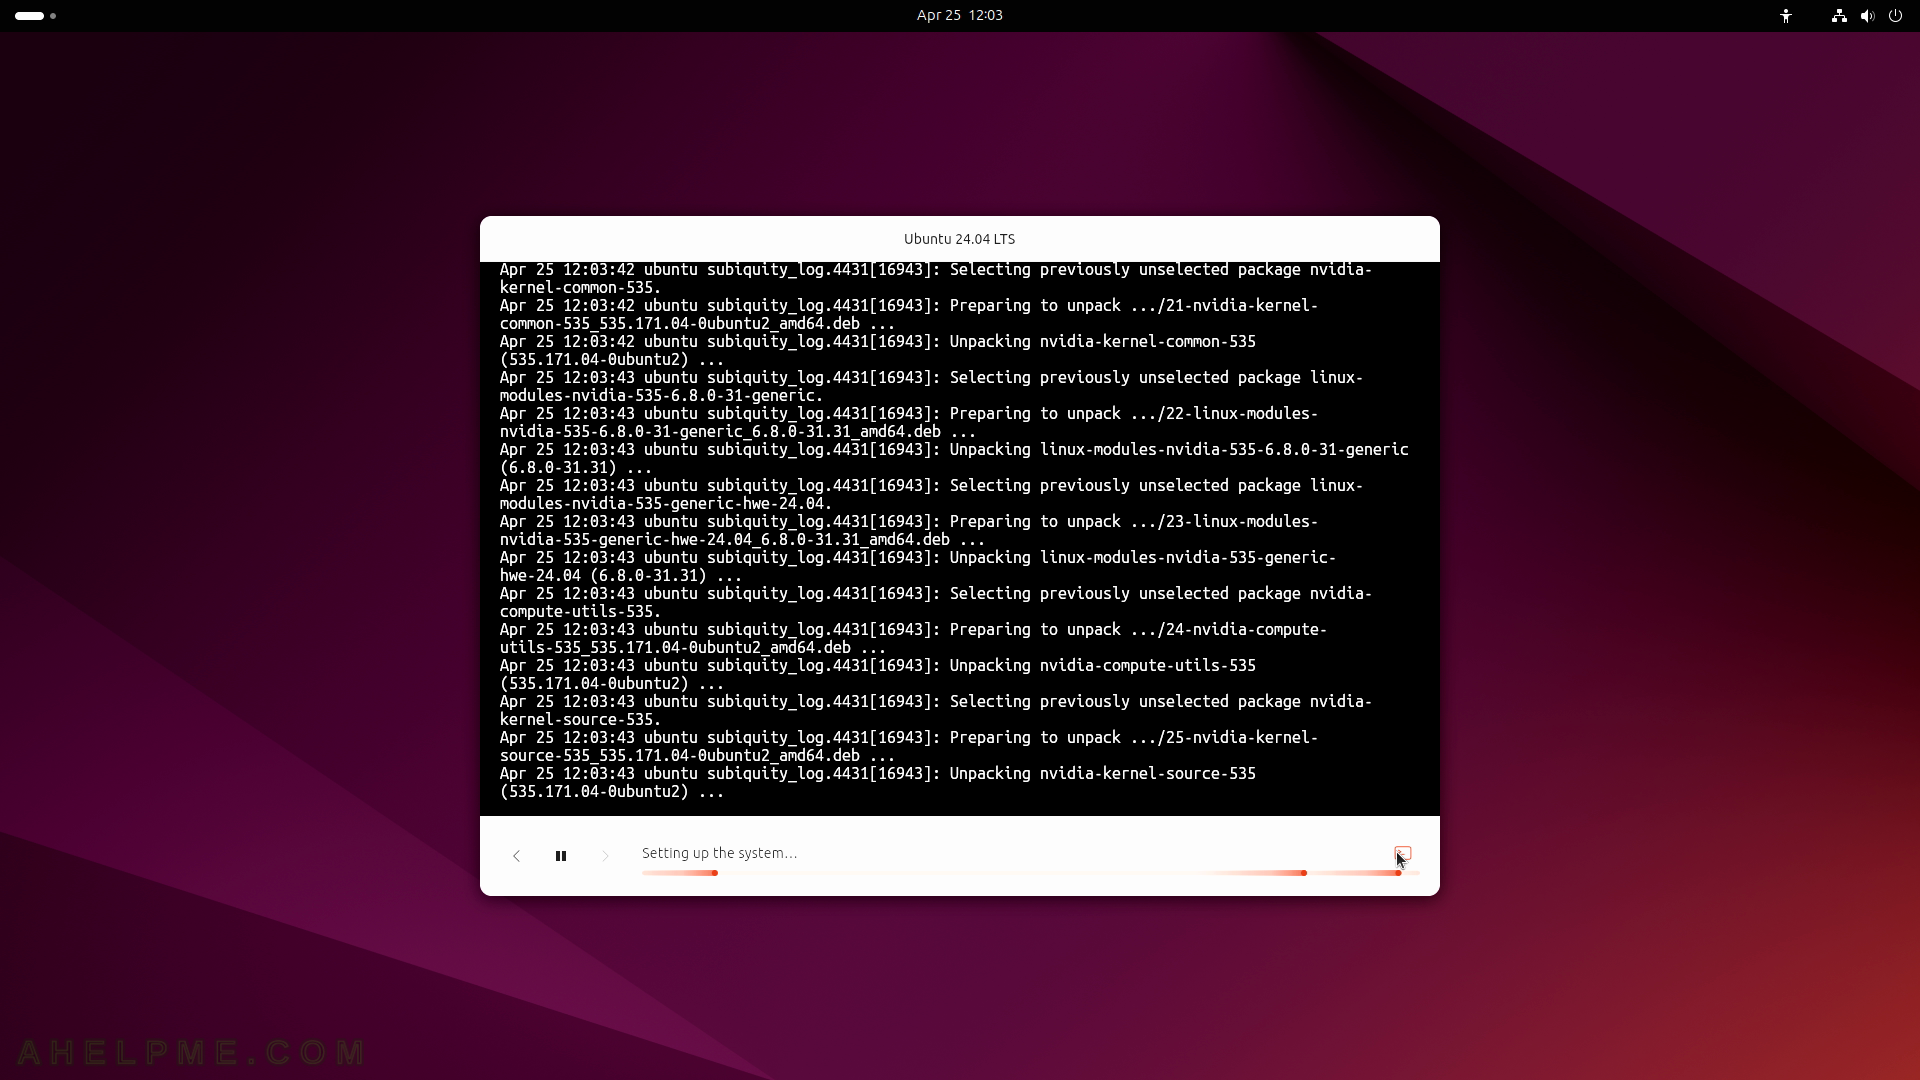Click log text 'hwe-24.04 (6.8.0-31.31) ...'
1920x1080 pixels.
tap(621, 576)
